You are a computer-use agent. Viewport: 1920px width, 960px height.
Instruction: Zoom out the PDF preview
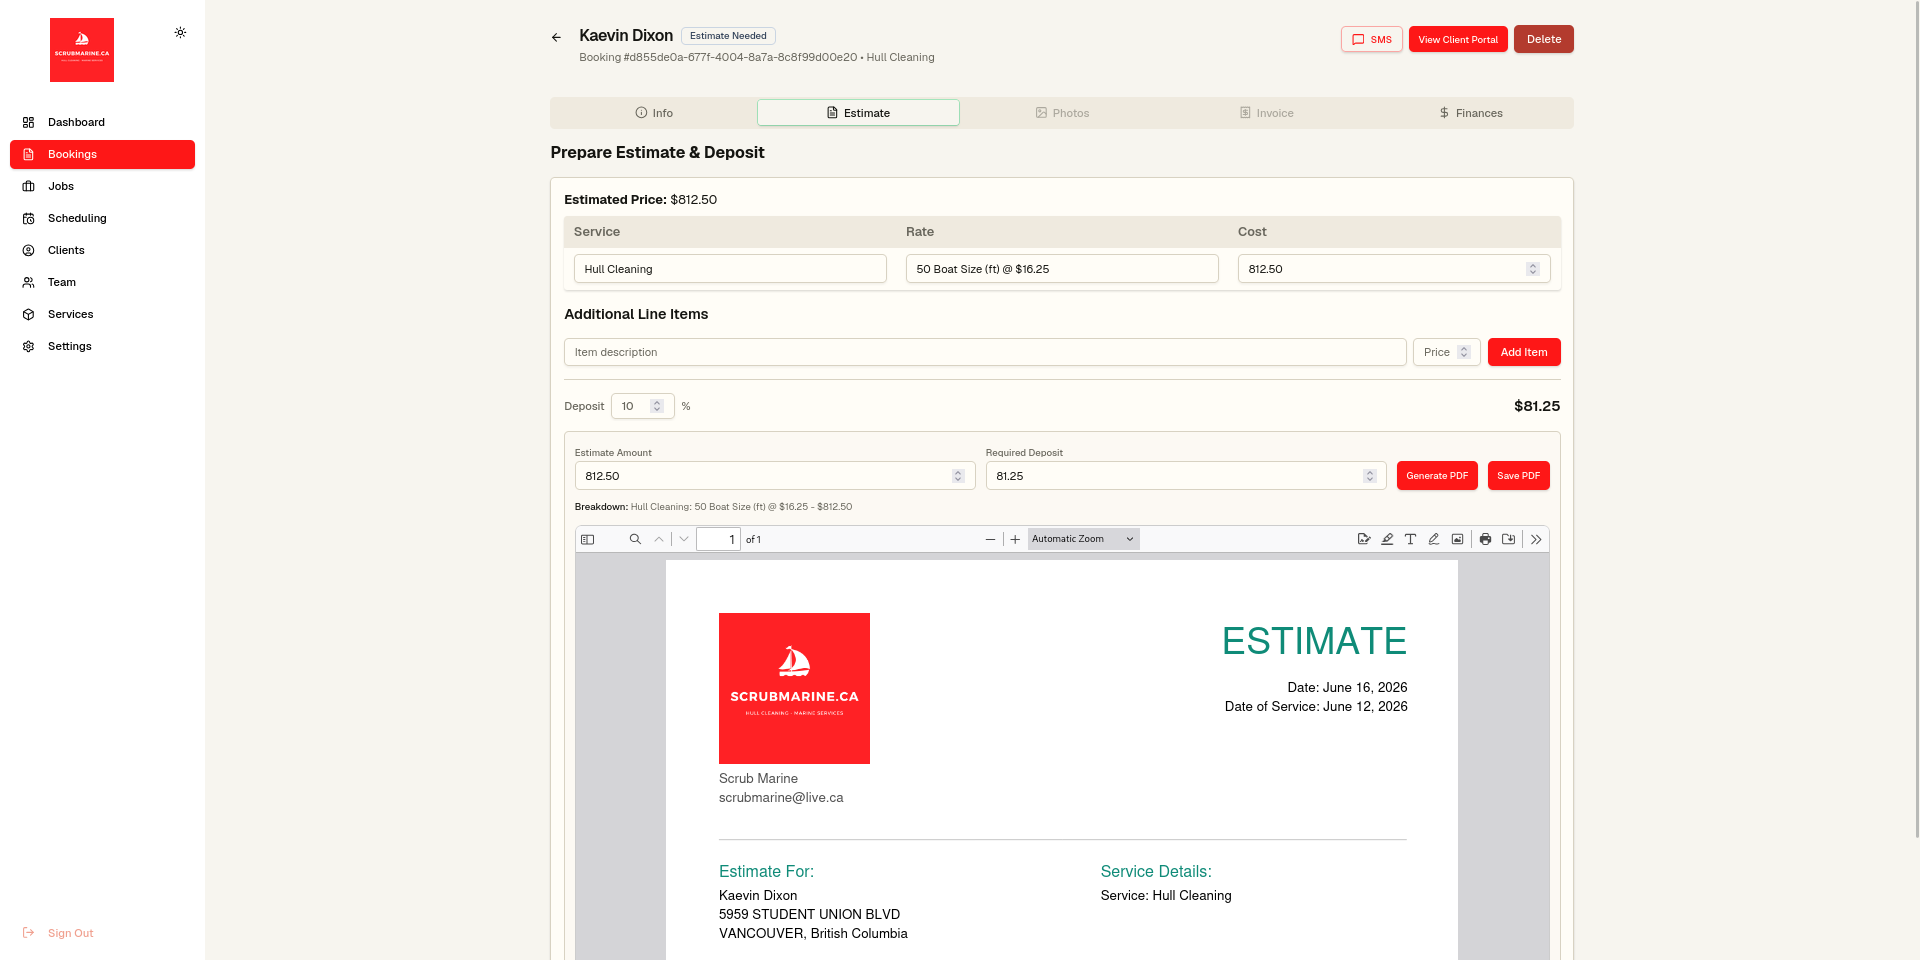point(990,539)
